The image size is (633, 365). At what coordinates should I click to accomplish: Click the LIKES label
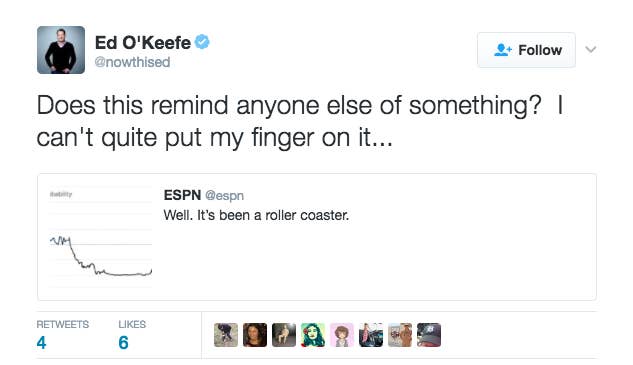(132, 324)
